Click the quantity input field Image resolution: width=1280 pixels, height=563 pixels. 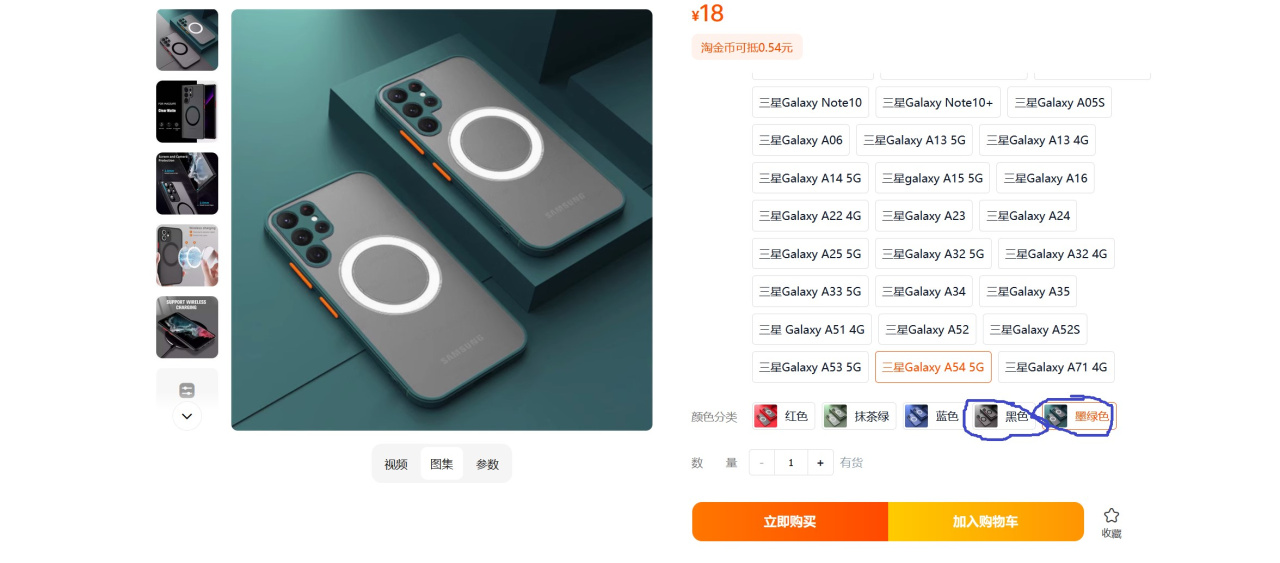click(x=791, y=462)
